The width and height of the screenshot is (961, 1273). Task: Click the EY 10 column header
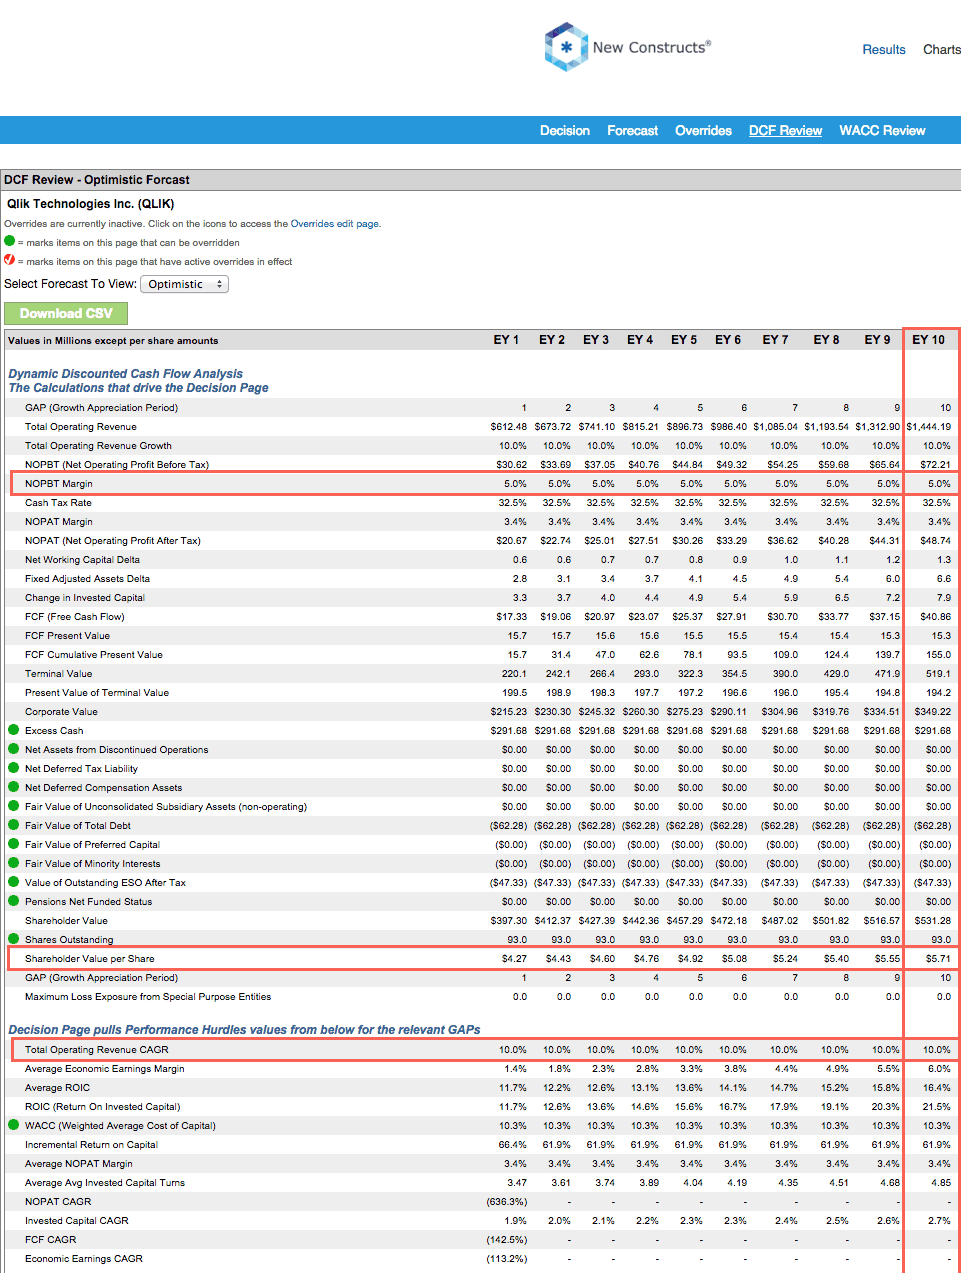pos(928,340)
